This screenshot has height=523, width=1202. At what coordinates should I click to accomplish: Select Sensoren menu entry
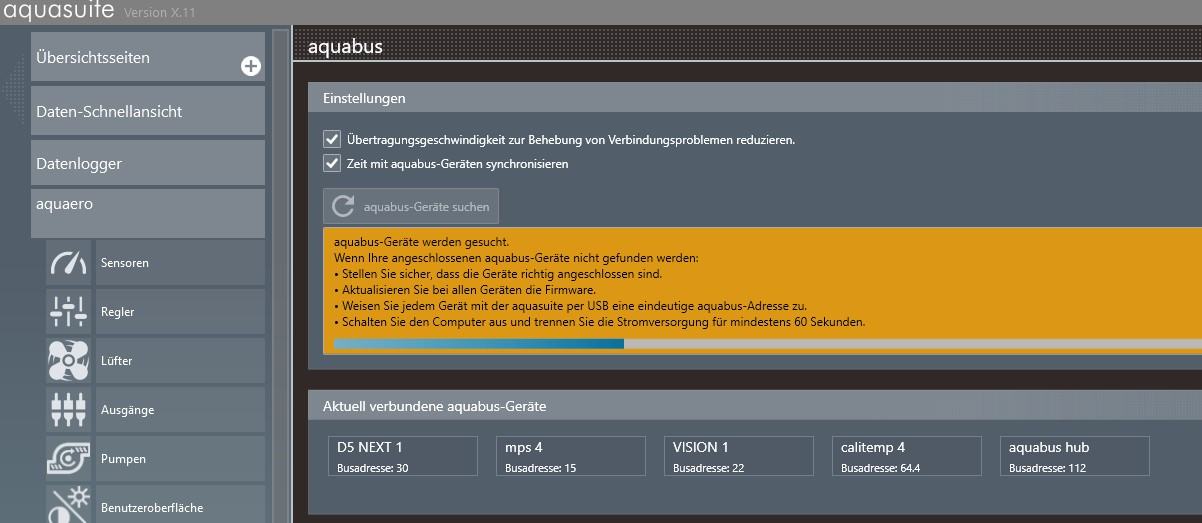tap(180, 263)
